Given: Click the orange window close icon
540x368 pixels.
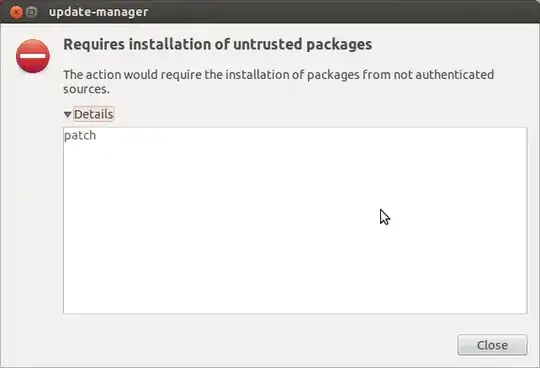Looking at the screenshot, I should pos(16,12).
